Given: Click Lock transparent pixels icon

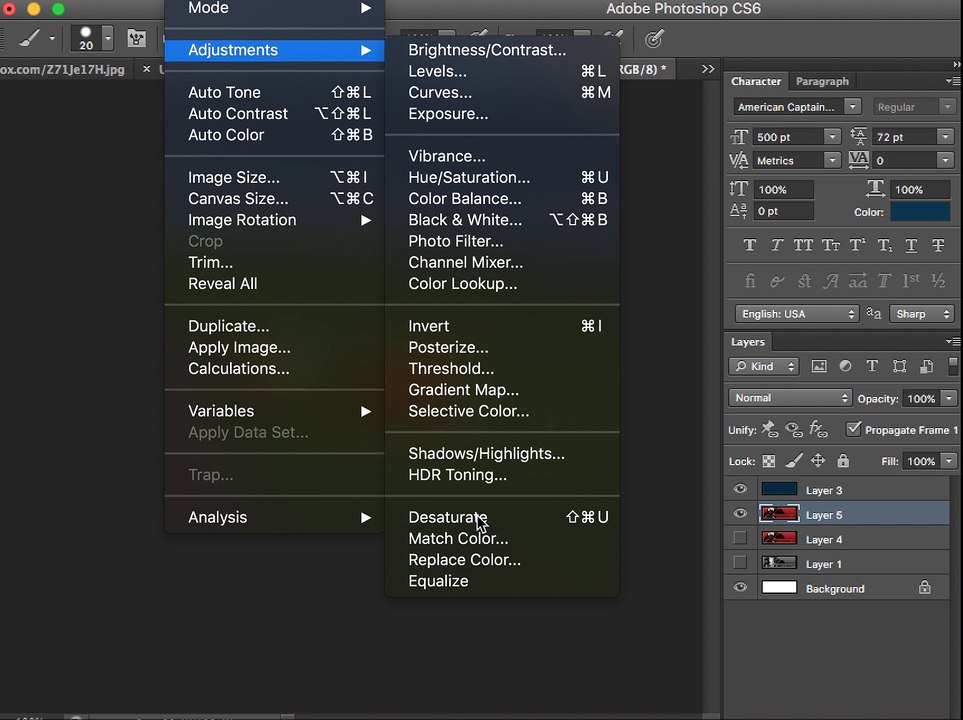Looking at the screenshot, I should (x=768, y=461).
